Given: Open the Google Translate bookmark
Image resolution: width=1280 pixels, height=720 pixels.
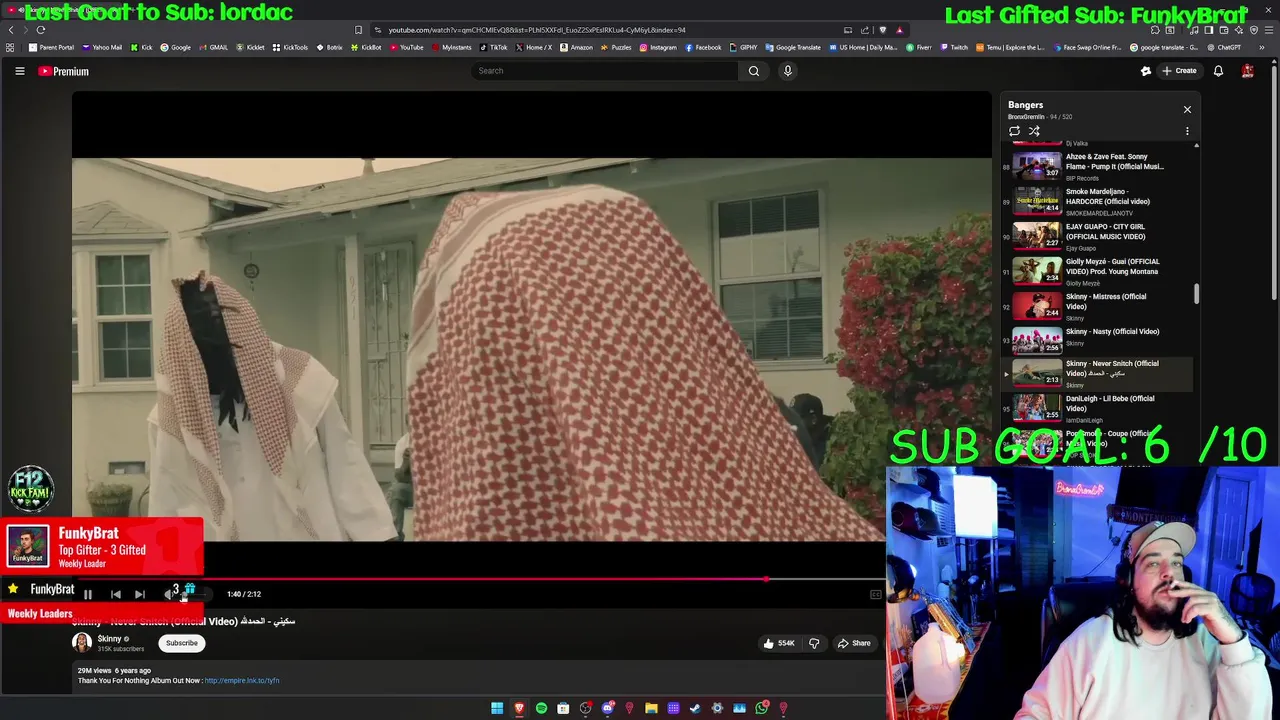Looking at the screenshot, I should click(793, 47).
